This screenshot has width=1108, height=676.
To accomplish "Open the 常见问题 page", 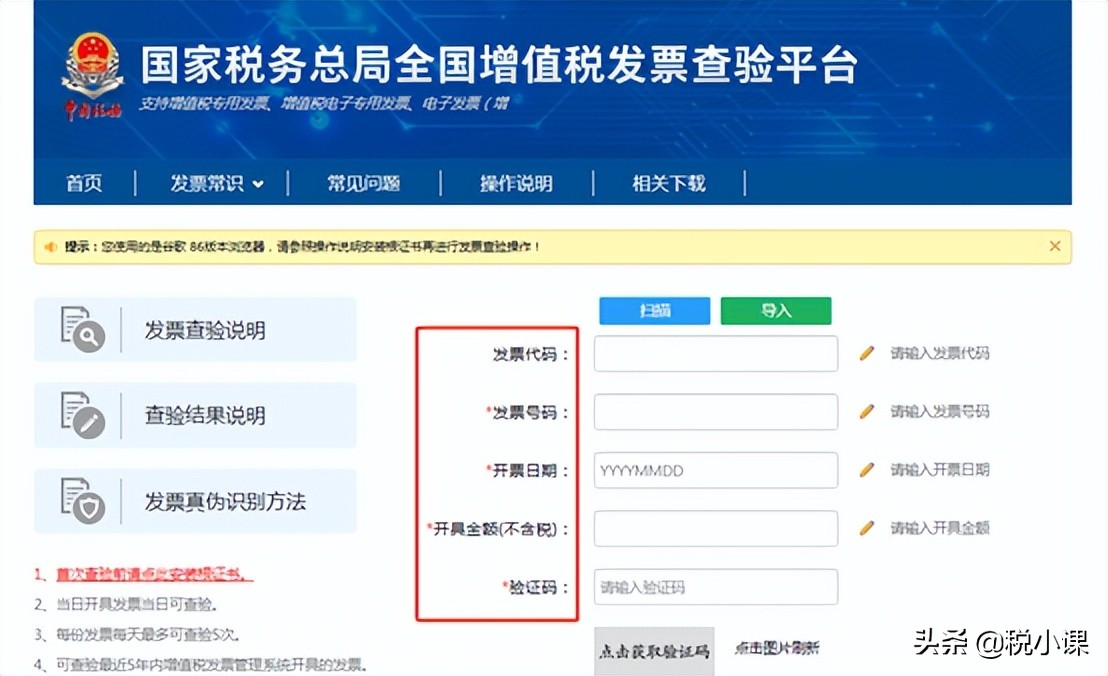I will 362,183.
